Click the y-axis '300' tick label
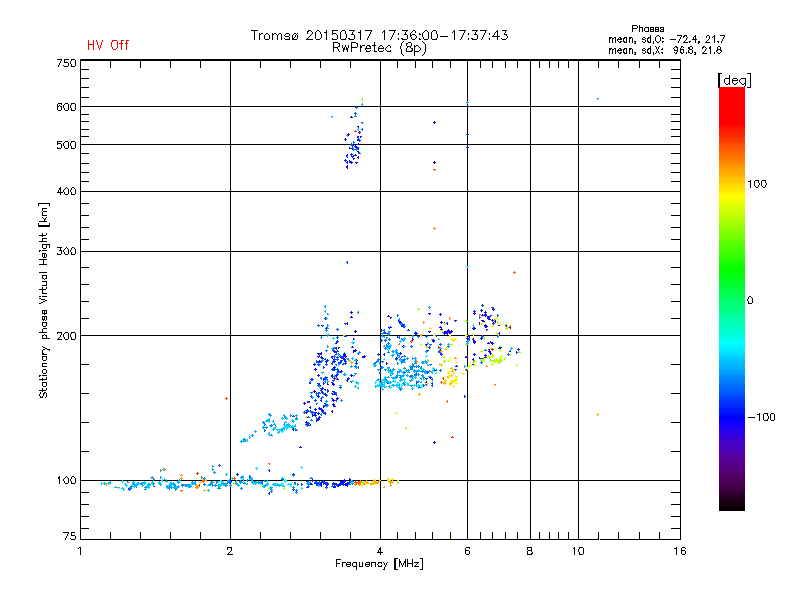 (x=67, y=252)
